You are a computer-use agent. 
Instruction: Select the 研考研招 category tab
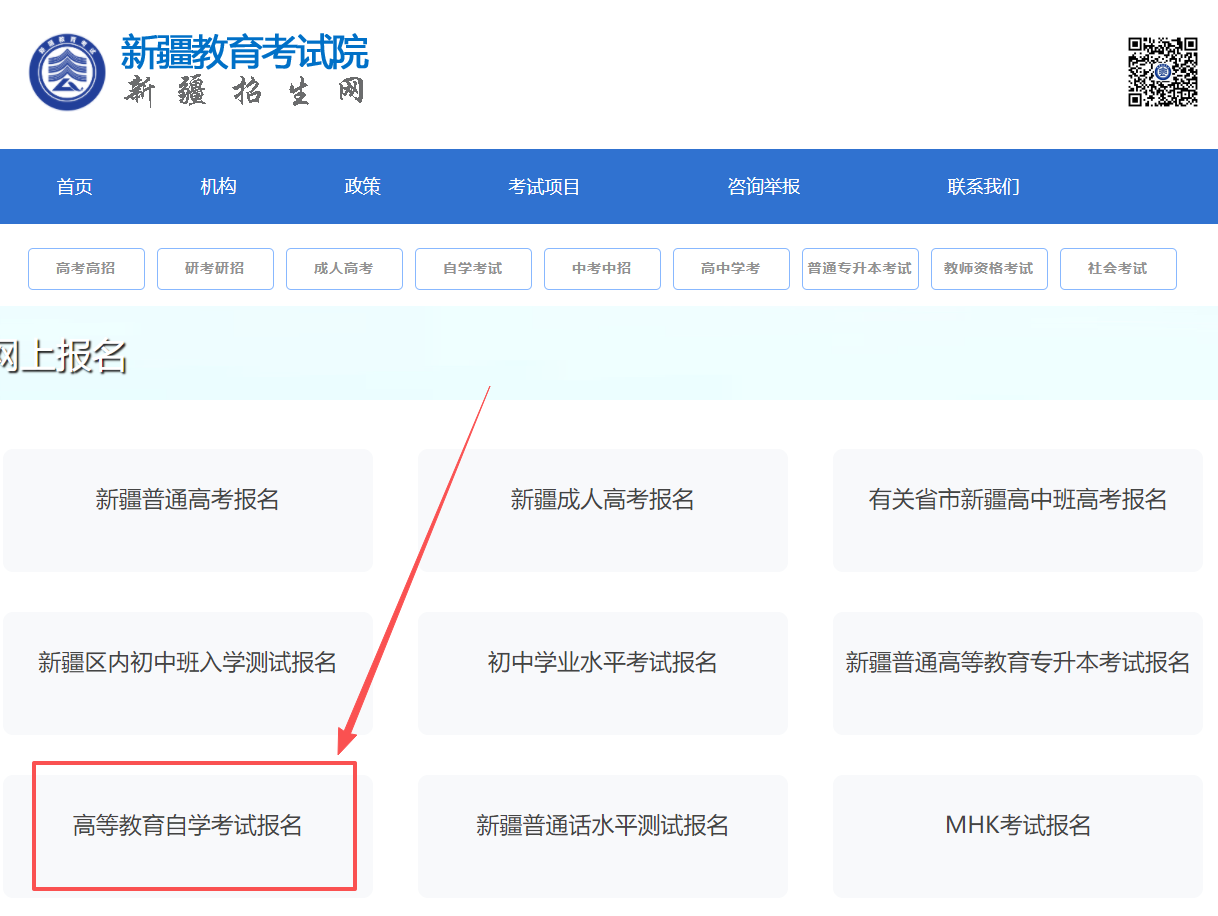coord(215,268)
